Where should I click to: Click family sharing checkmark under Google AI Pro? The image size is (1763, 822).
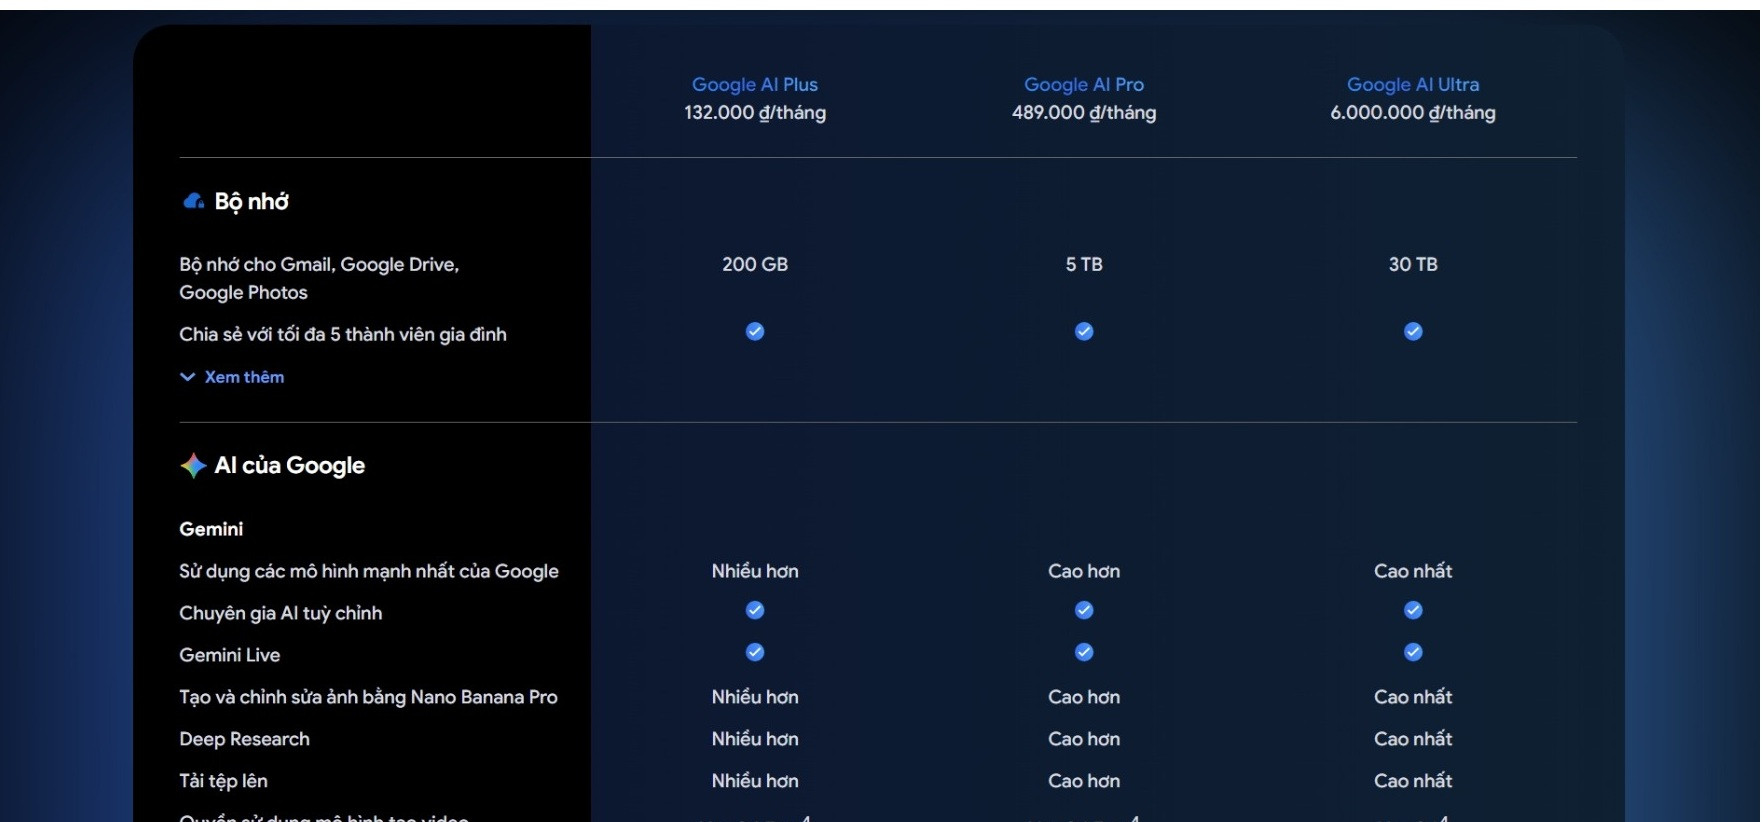[1084, 332]
